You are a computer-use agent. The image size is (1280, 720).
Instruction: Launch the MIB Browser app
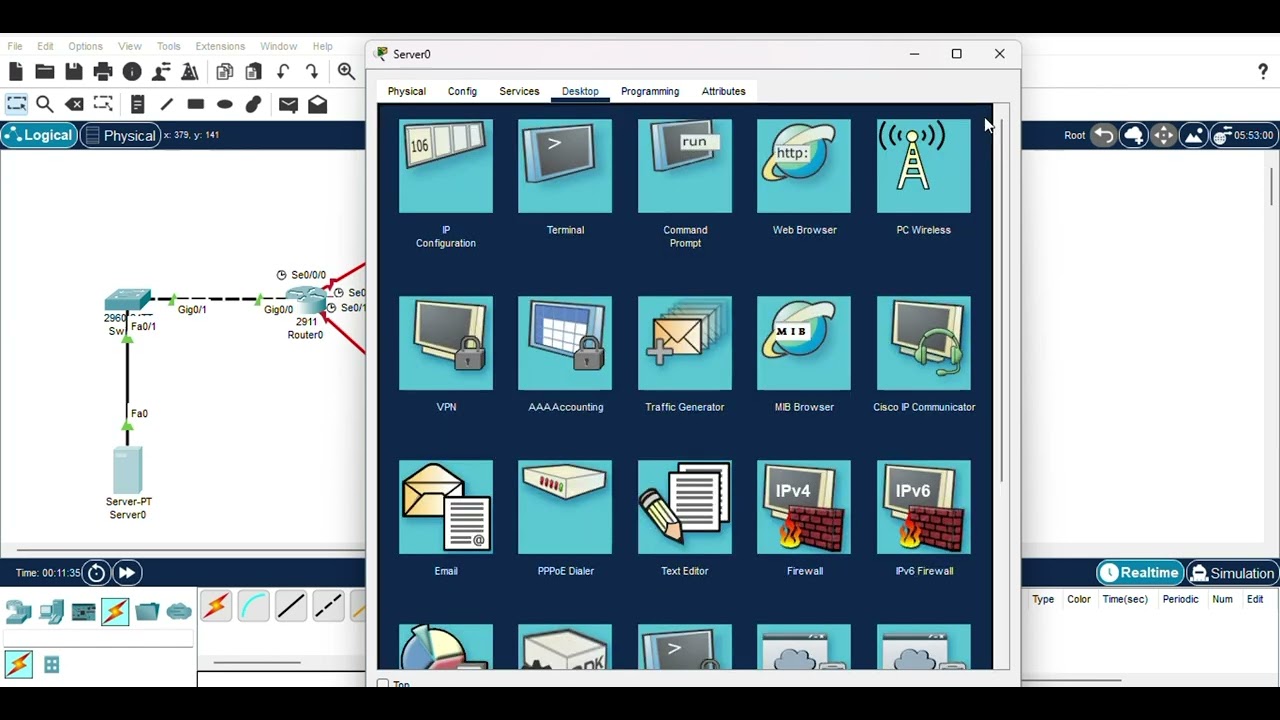pos(804,343)
